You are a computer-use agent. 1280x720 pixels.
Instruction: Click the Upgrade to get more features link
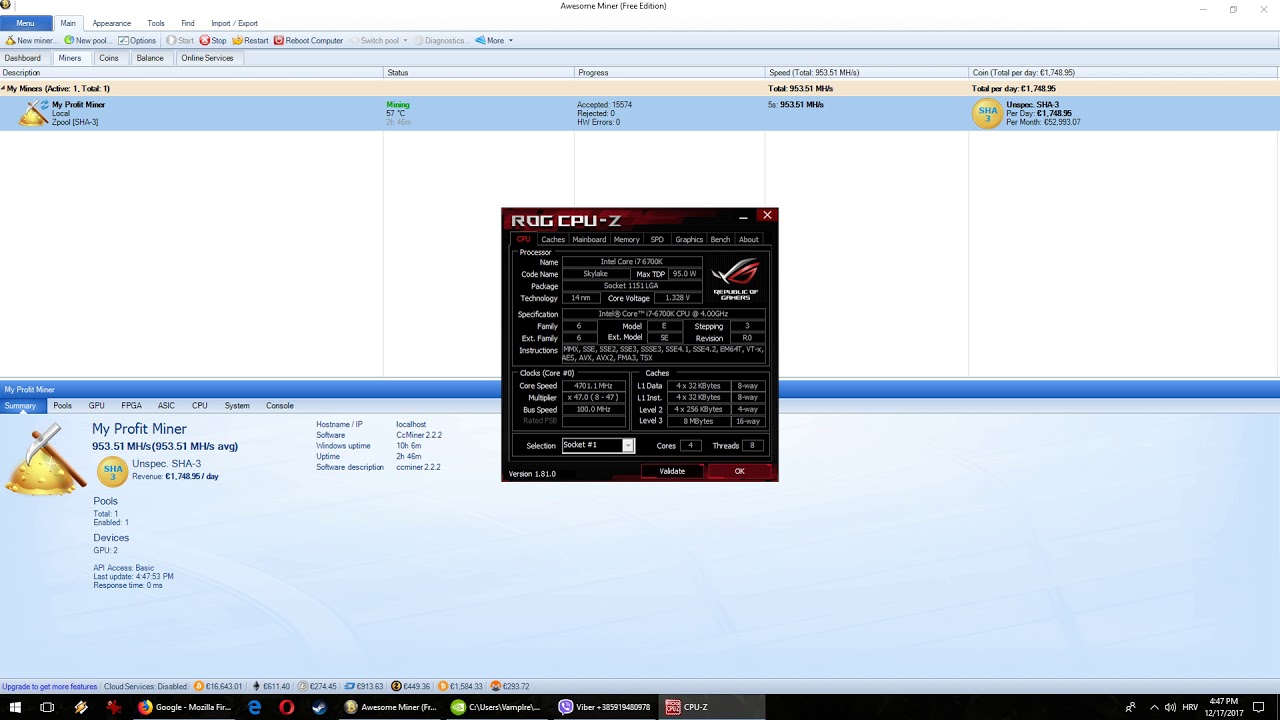(x=50, y=687)
